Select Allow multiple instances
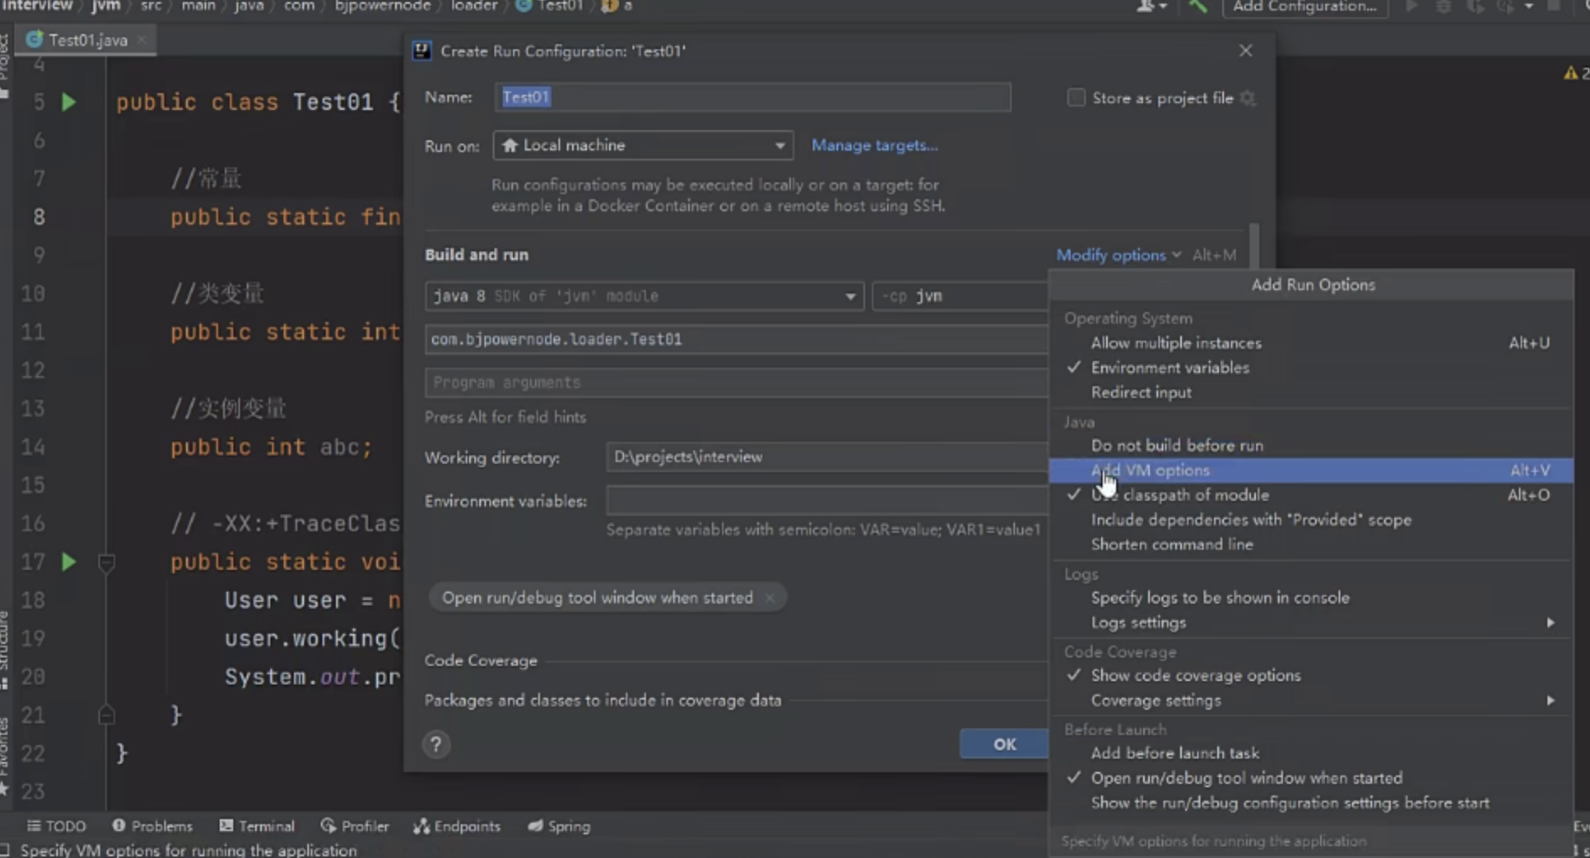Image resolution: width=1590 pixels, height=858 pixels. coord(1311,343)
